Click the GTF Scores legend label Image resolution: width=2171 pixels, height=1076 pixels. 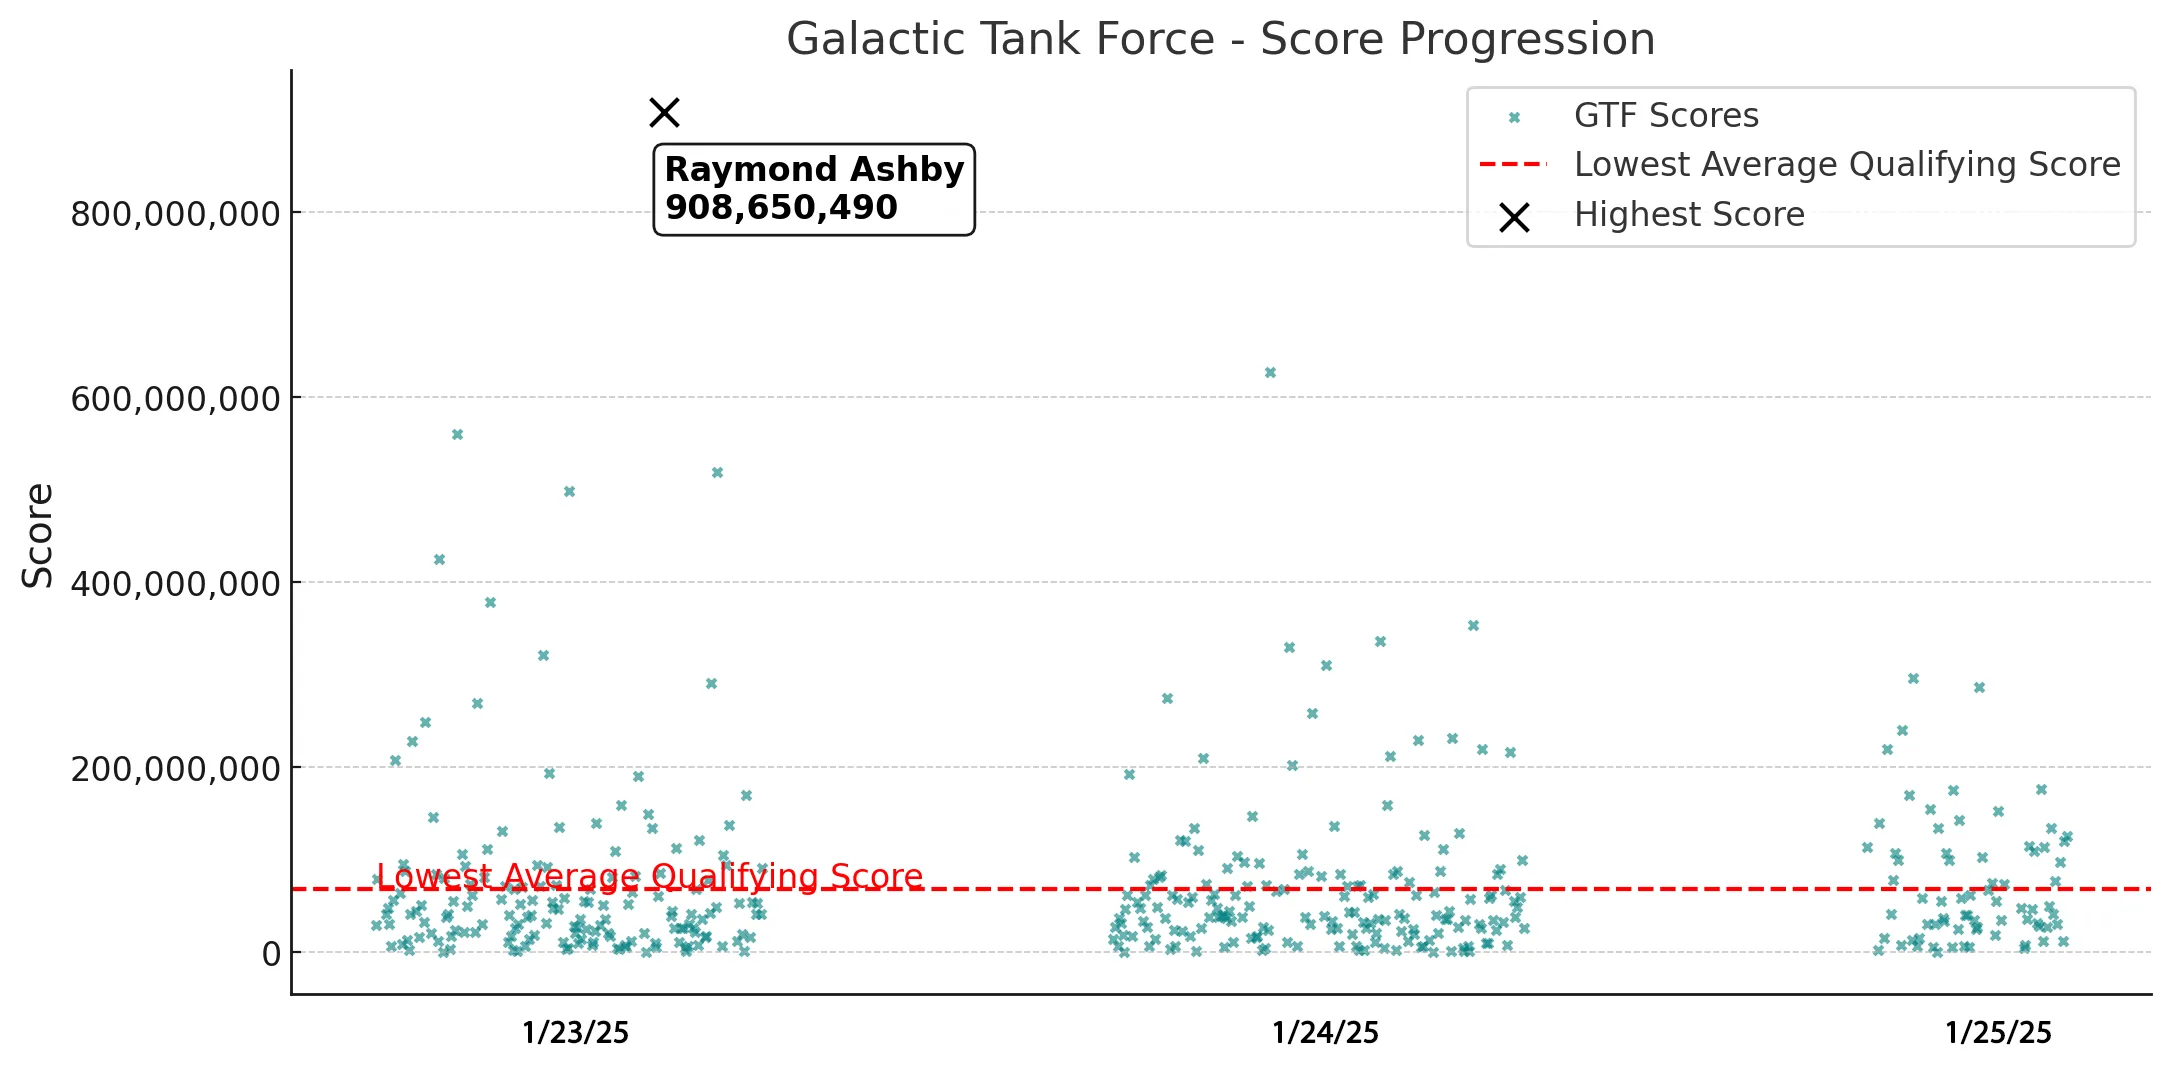point(1666,116)
